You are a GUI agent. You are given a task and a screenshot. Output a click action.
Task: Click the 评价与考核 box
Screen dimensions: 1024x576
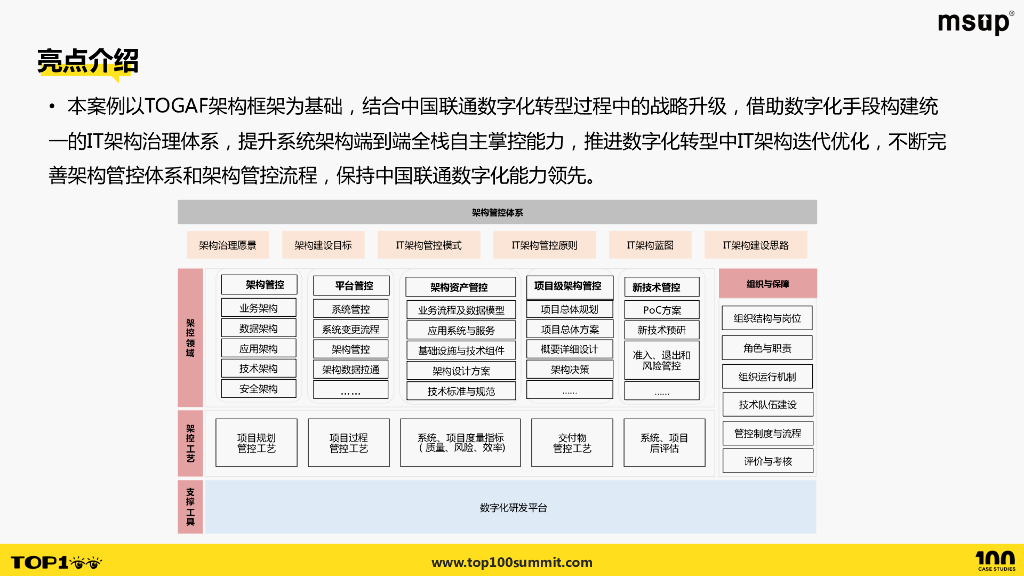767,461
